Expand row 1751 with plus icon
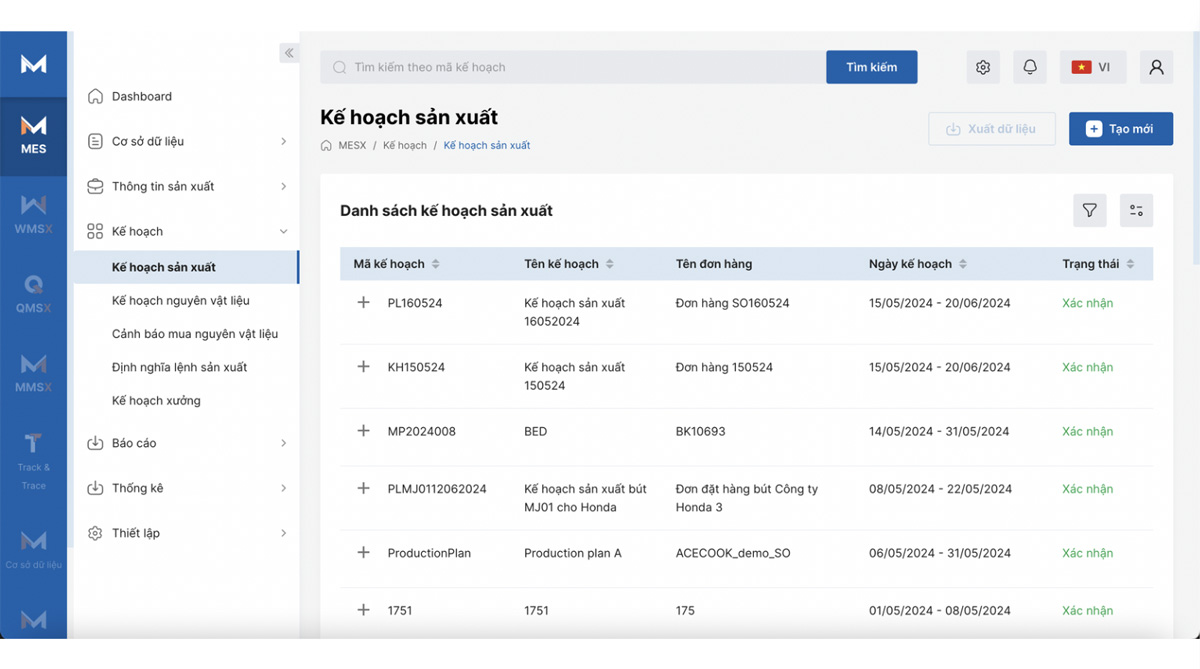Image resolution: width=1200 pixels, height=669 pixels. (x=363, y=610)
